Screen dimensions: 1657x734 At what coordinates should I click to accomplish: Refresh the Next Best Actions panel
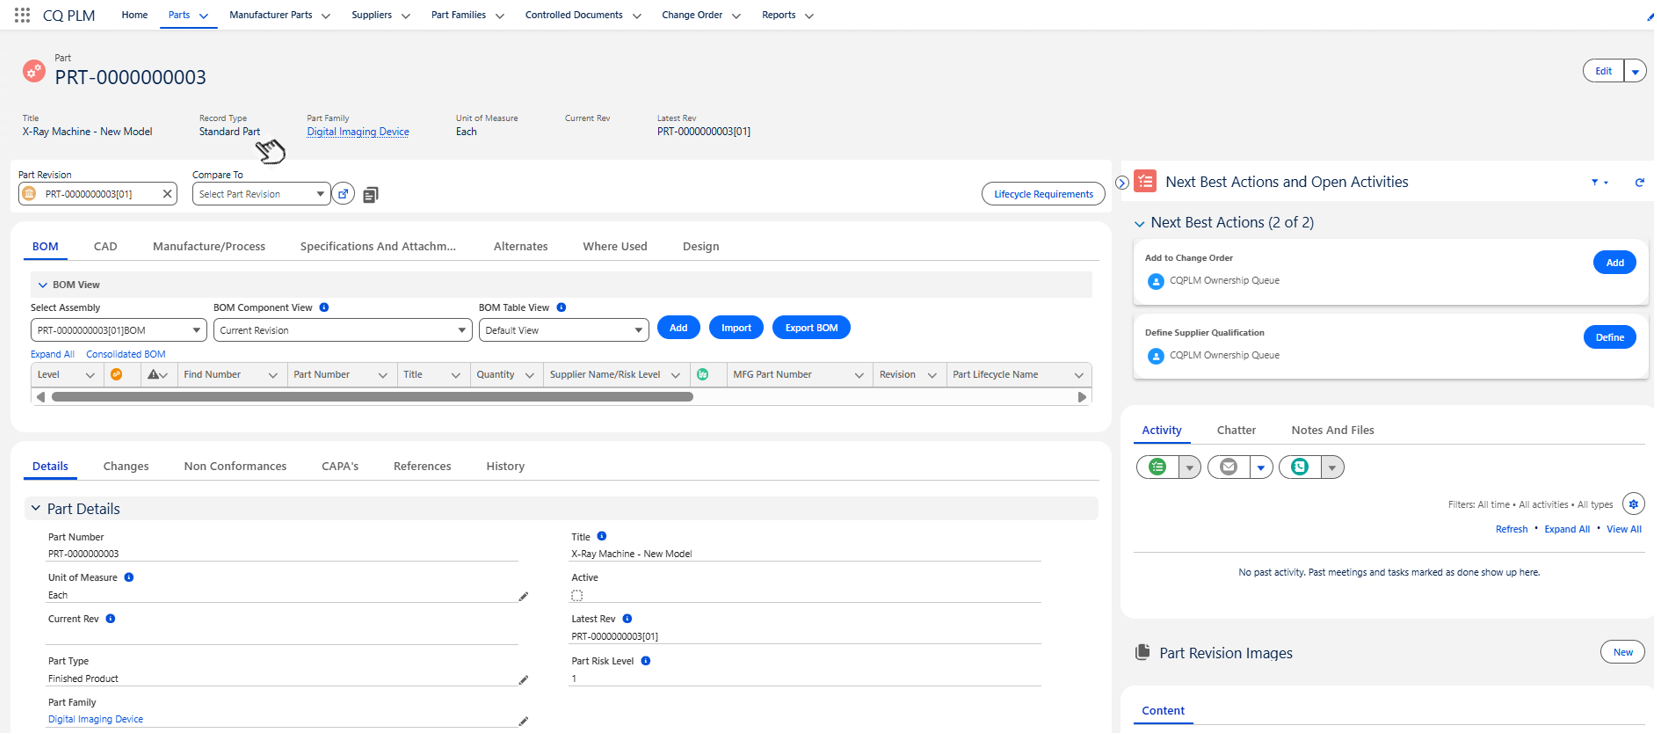1639,182
